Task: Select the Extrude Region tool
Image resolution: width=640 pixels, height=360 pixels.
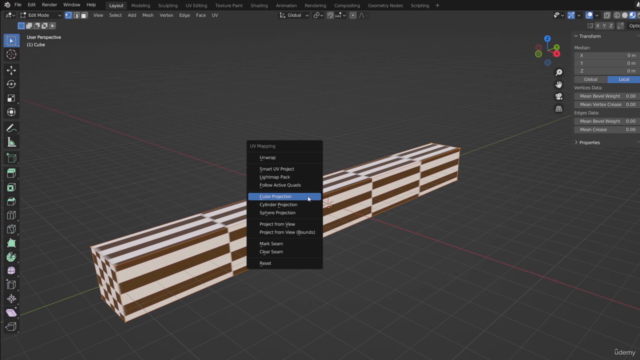Action: pos(11,173)
